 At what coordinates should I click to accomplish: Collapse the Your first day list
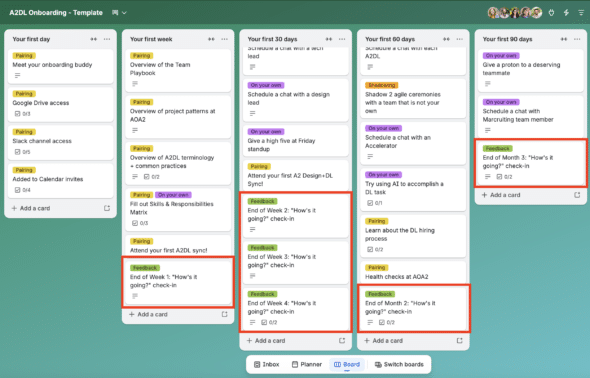point(93,39)
